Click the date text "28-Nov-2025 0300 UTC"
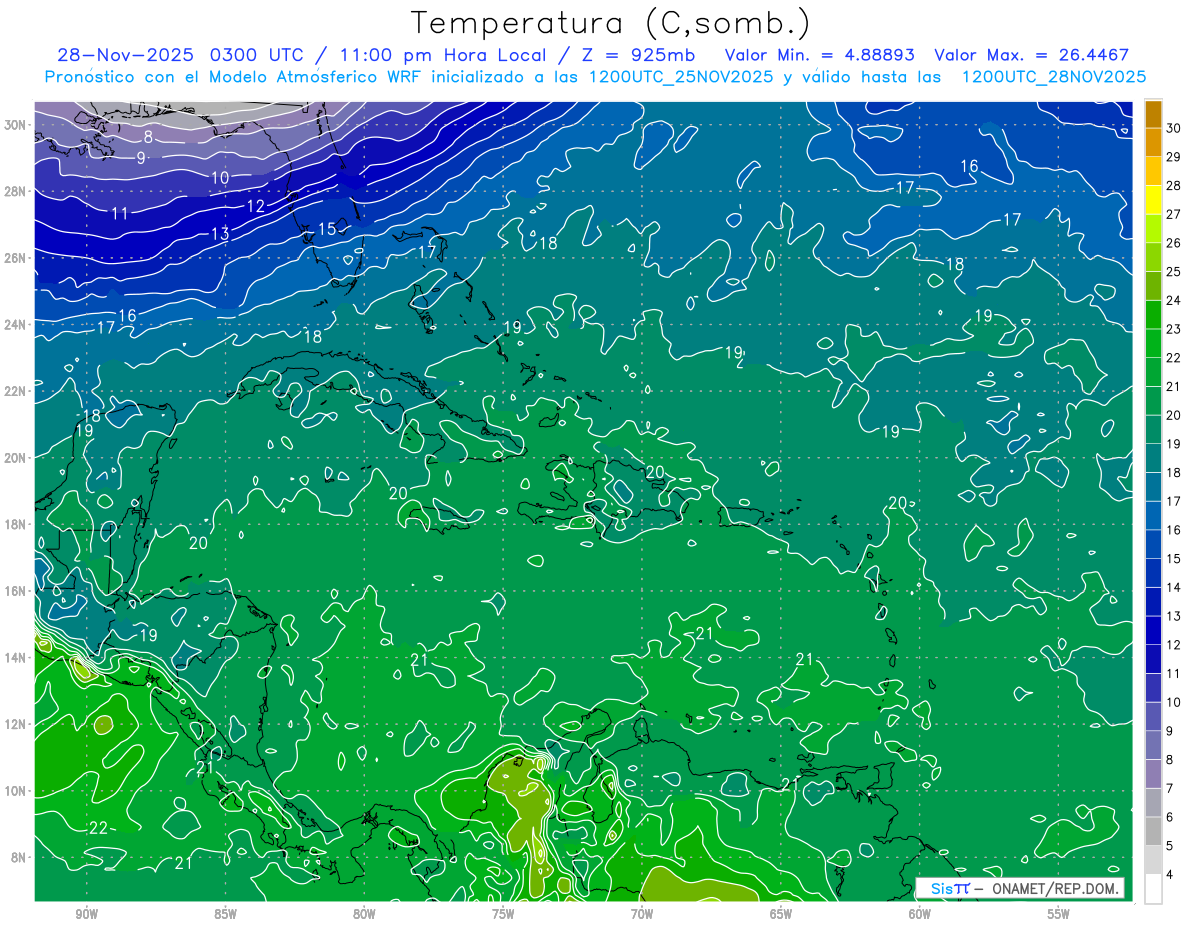Viewport: 1200px width, 927px height. tap(184, 55)
